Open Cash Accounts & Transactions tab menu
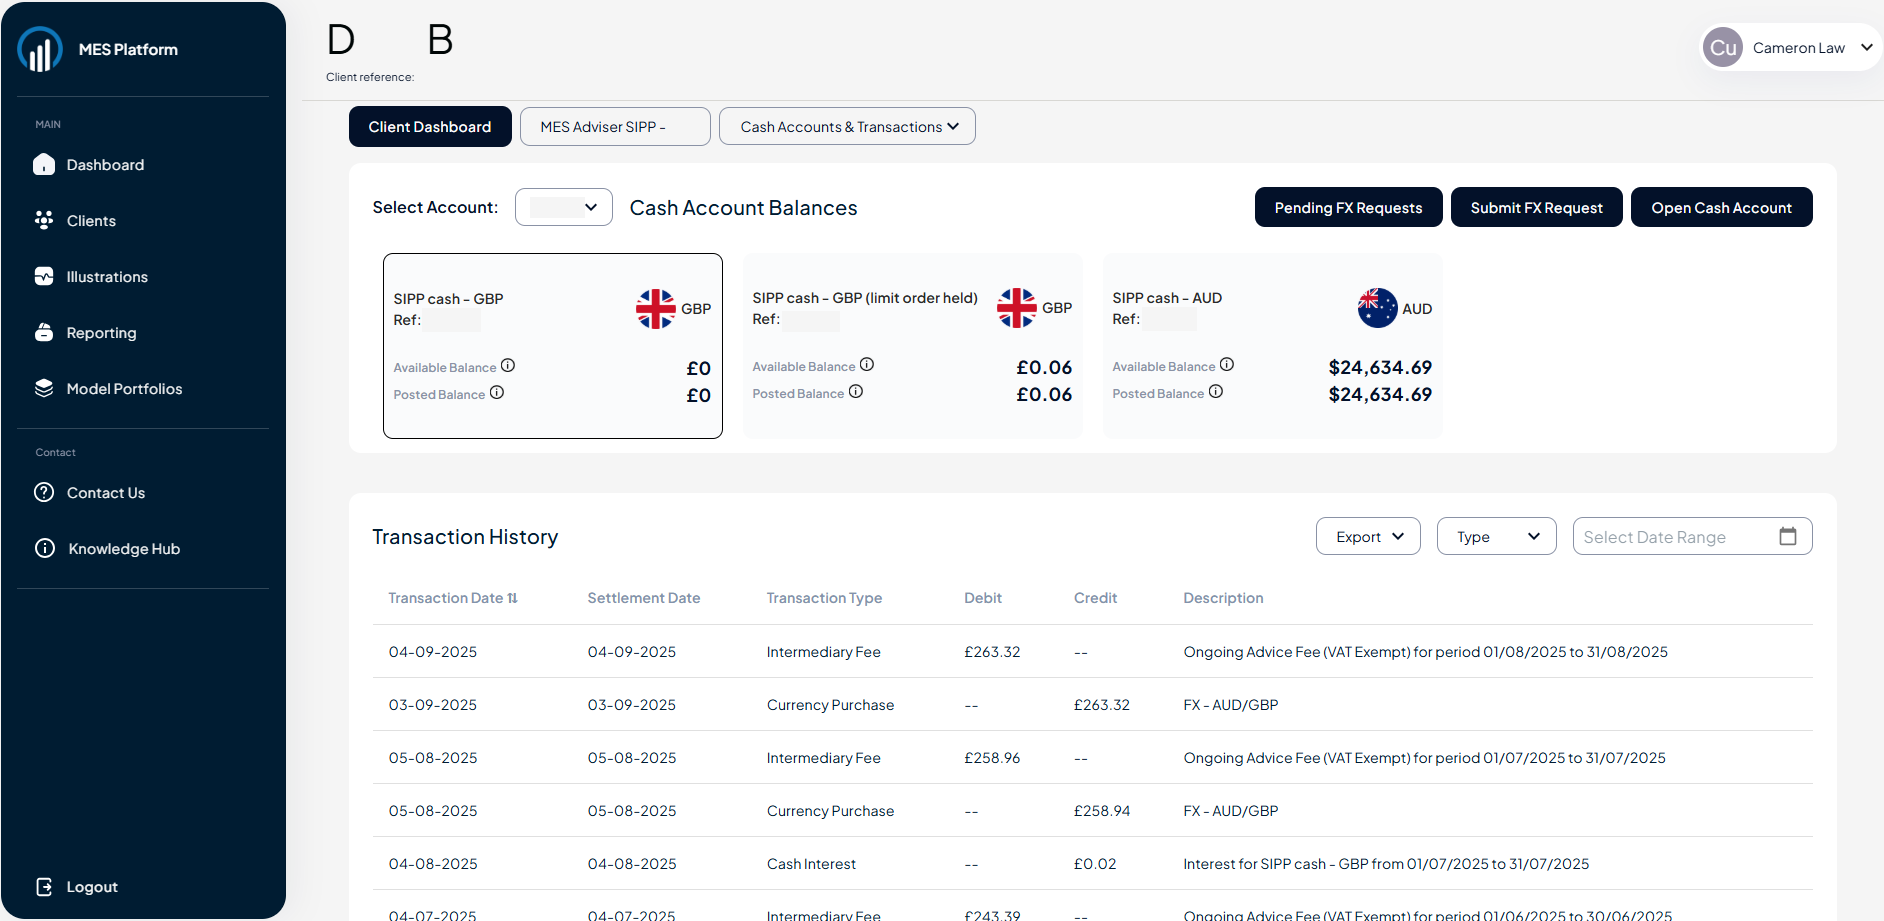The width and height of the screenshot is (1884, 921). click(847, 127)
